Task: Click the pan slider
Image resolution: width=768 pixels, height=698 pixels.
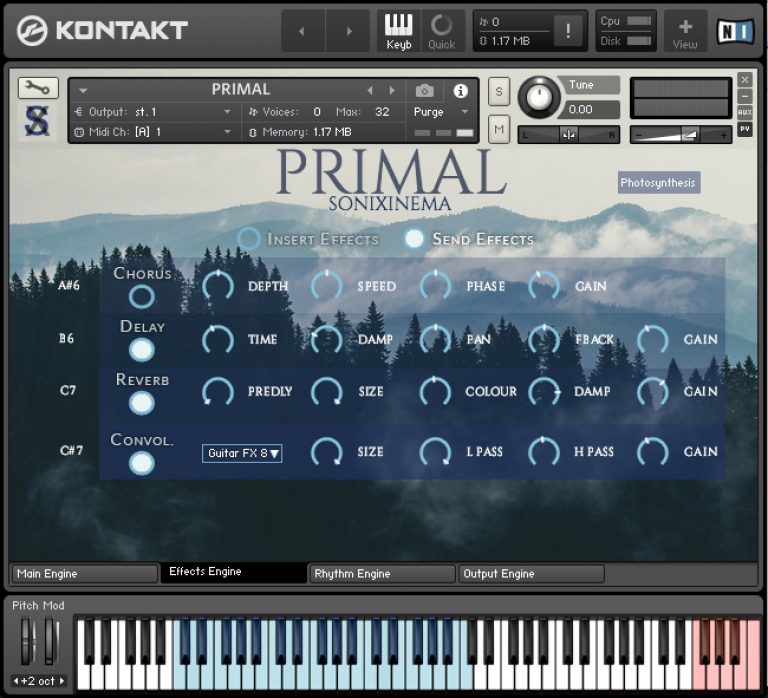Action: click(x=569, y=135)
